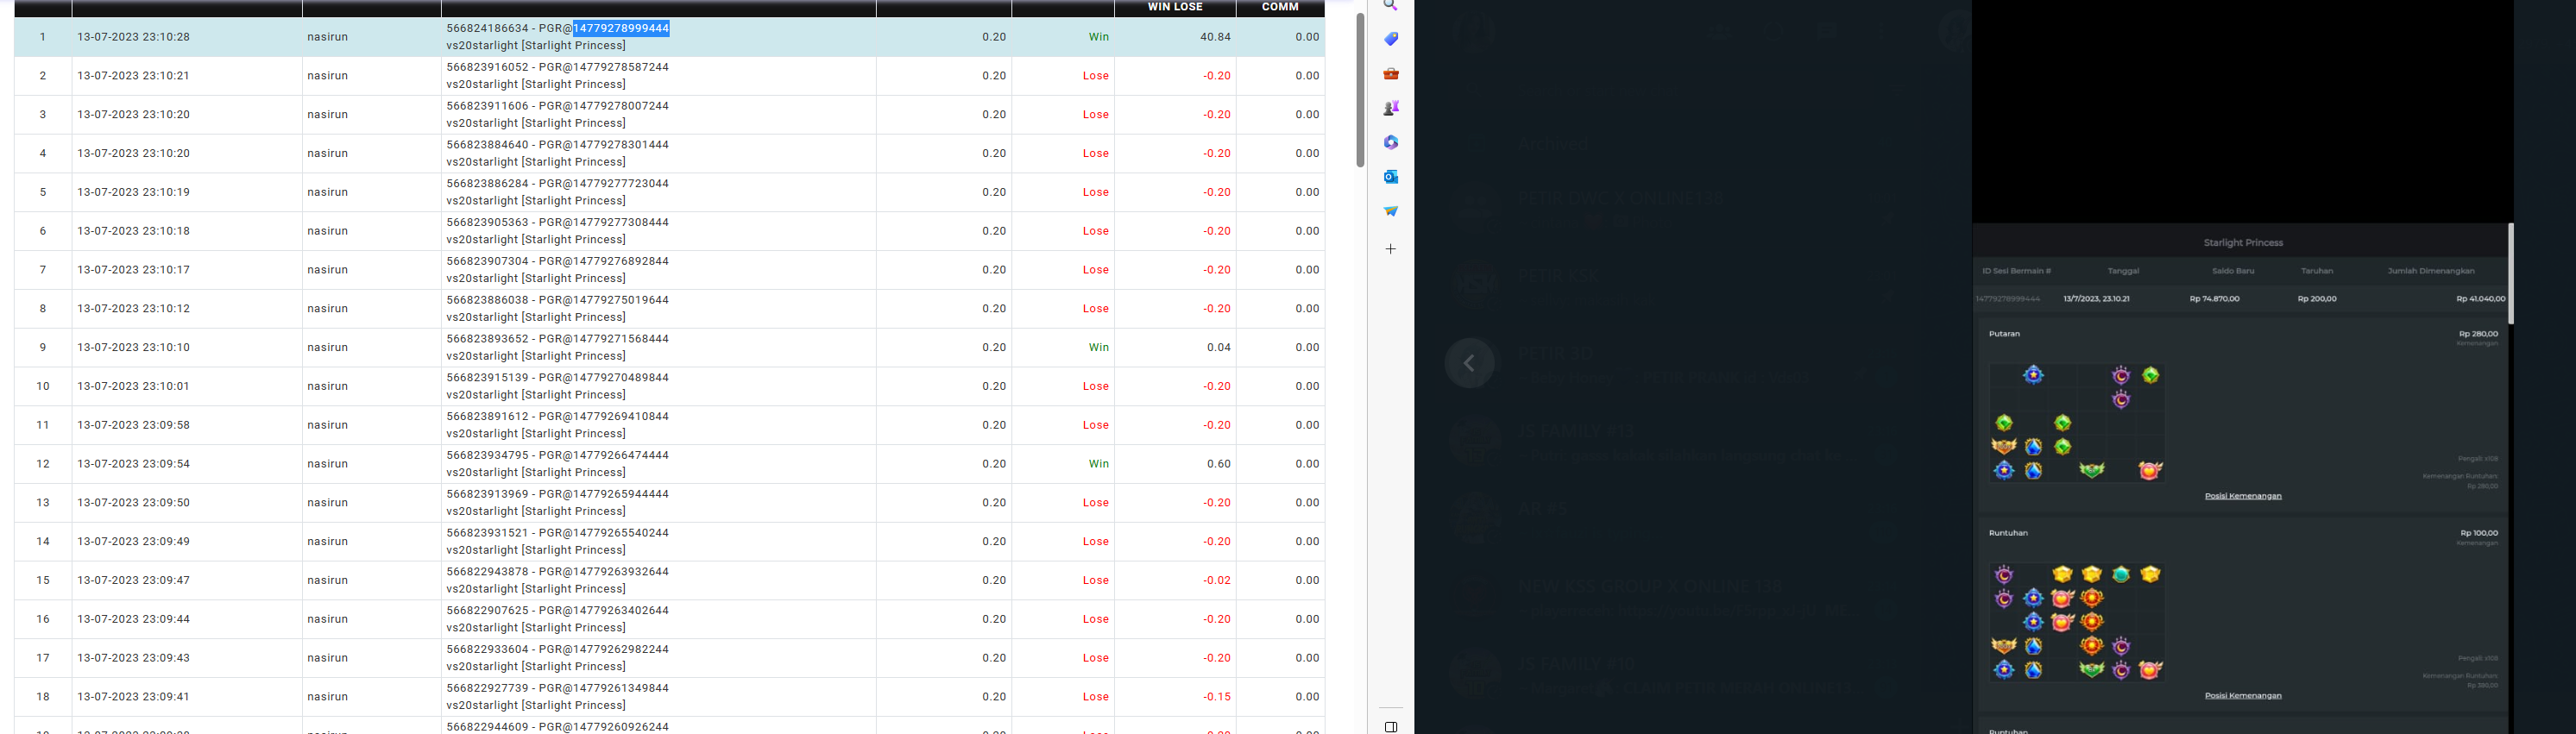Screen dimensions: 2576x734
Task: Click the 0.04 win lose amount
Action: click(x=1219, y=347)
